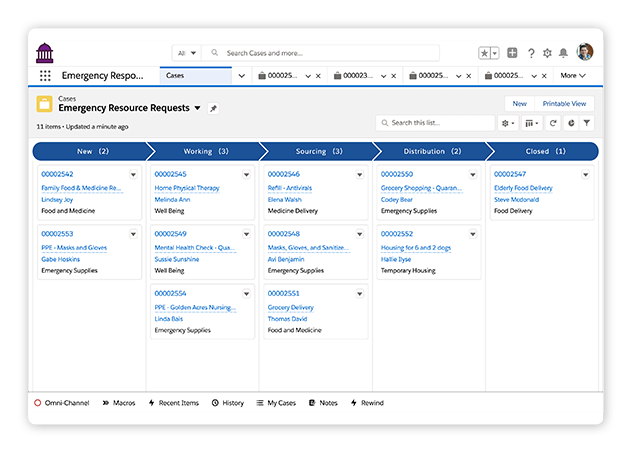Screen dimensions: 632x456
Task: Open the list filter funnel icon
Action: tap(587, 123)
